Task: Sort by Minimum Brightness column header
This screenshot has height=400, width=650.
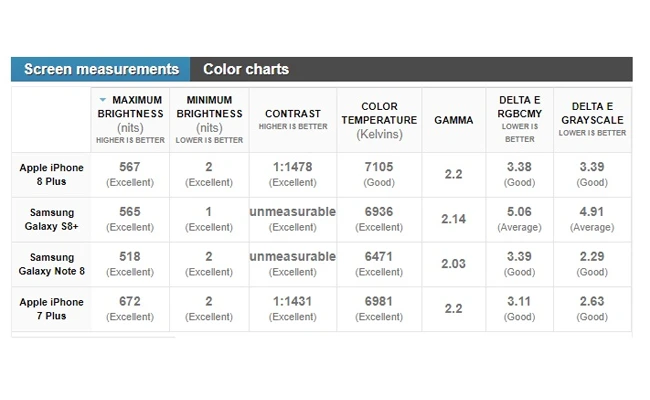Action: (209, 113)
